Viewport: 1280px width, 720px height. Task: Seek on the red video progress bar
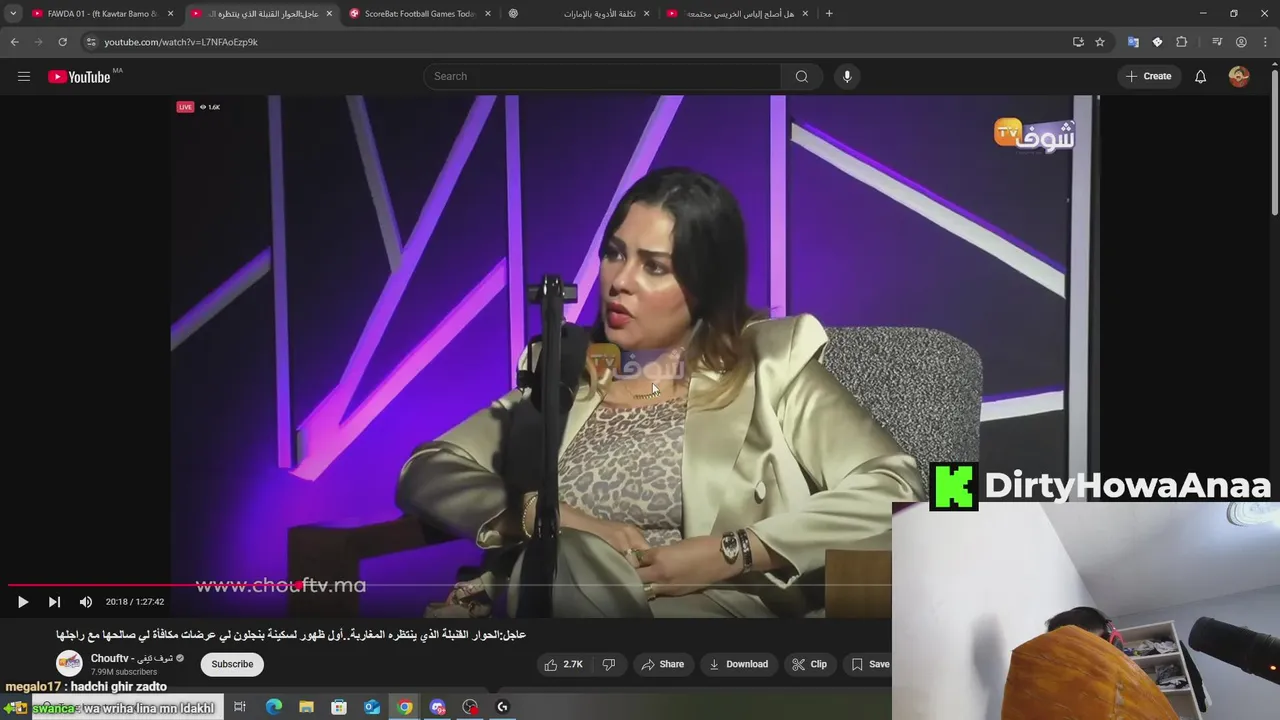449,585
